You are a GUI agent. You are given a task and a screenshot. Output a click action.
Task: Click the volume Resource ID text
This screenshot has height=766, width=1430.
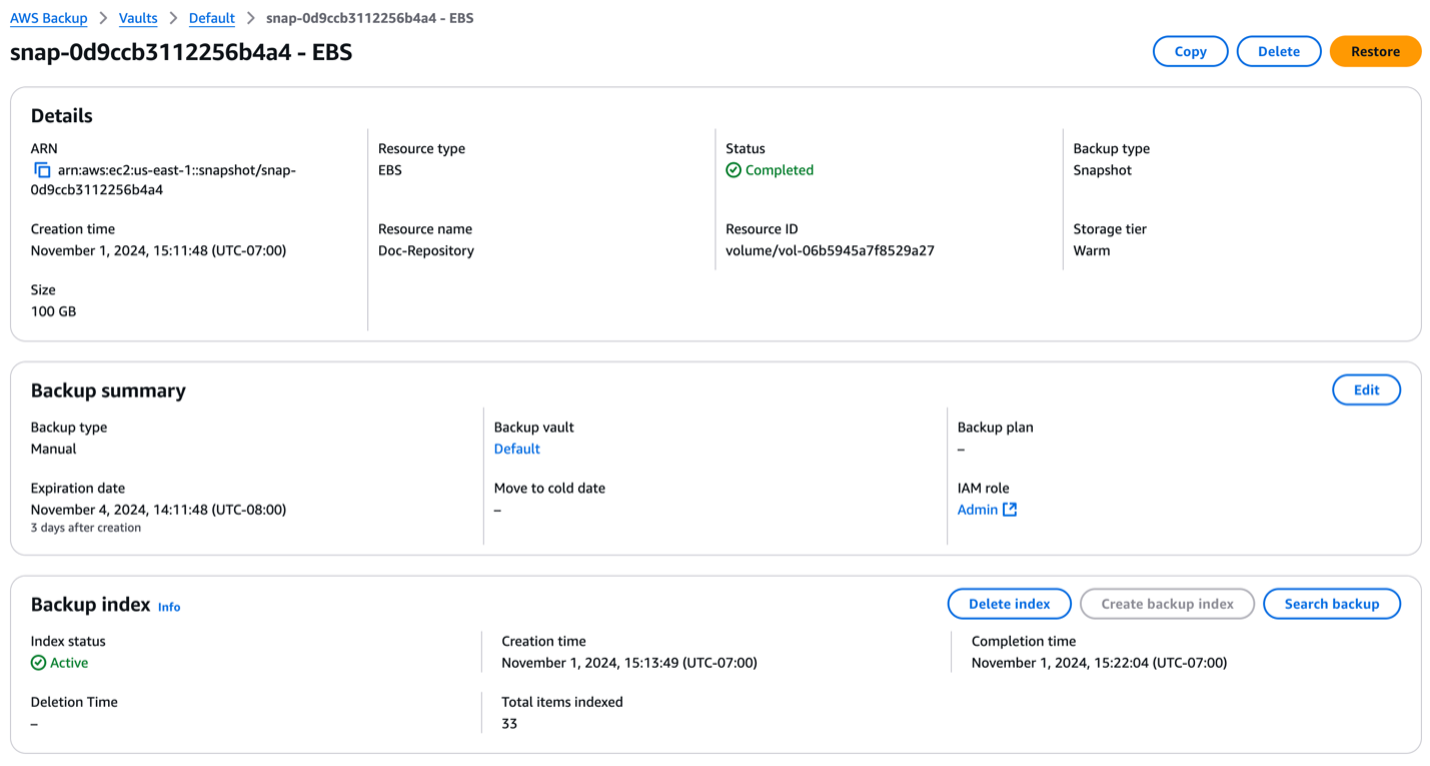[830, 251]
